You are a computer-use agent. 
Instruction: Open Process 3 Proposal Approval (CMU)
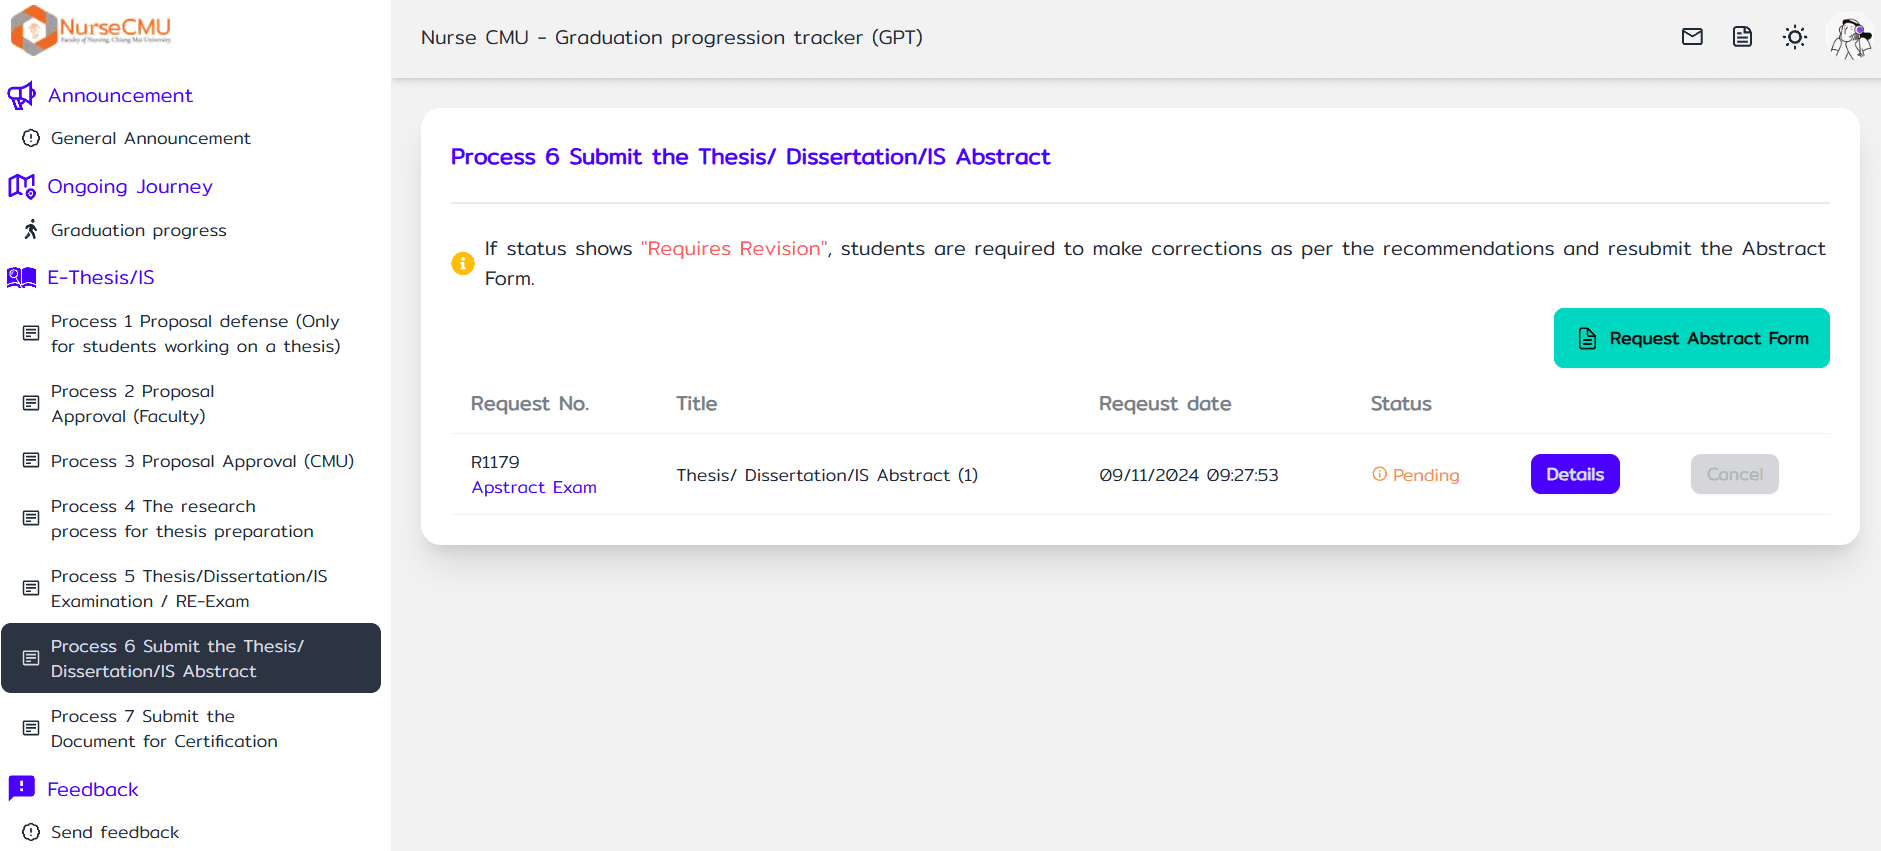coord(202,461)
